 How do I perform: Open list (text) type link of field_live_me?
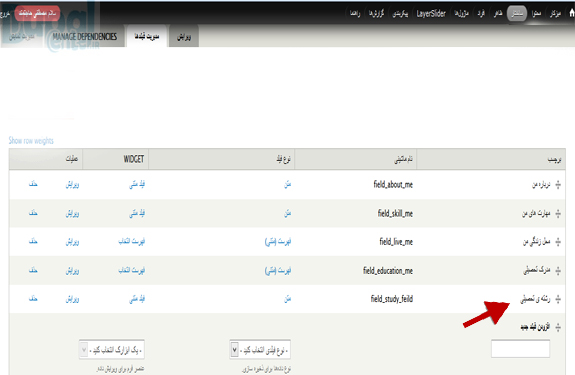point(278,242)
